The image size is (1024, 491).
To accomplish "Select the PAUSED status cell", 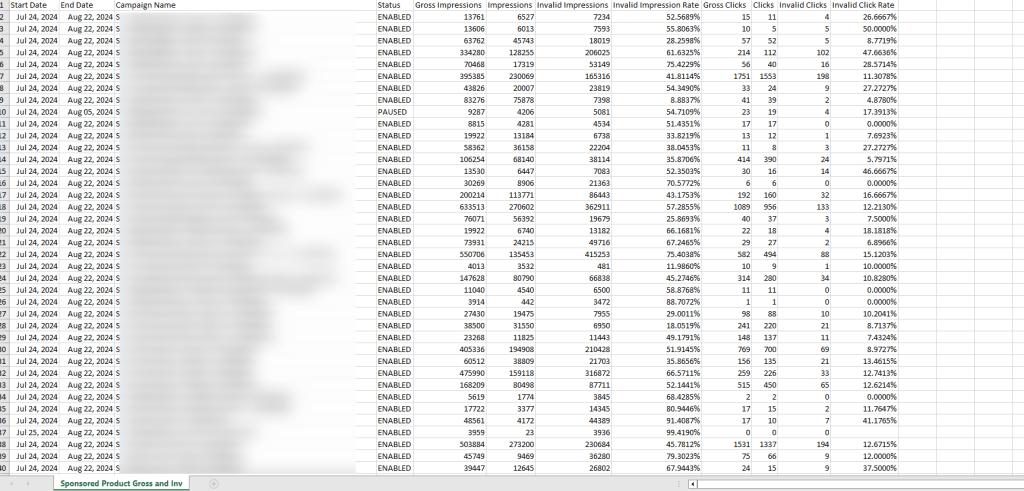I will (x=394, y=112).
